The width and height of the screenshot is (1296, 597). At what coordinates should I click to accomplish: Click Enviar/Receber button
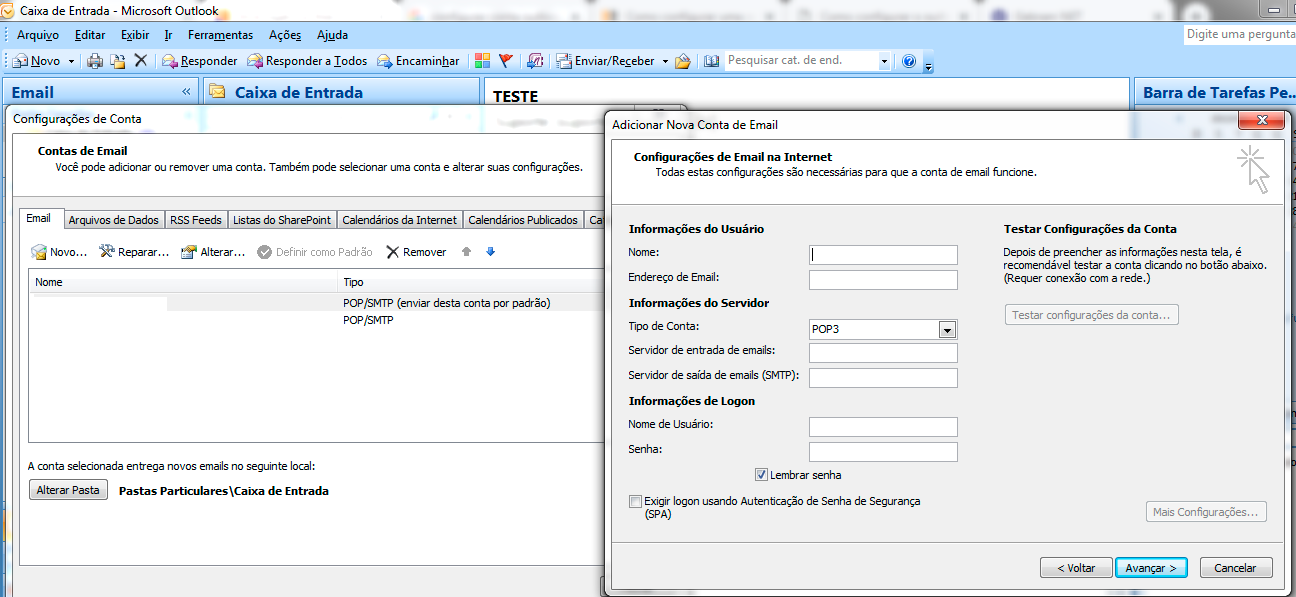(x=606, y=61)
